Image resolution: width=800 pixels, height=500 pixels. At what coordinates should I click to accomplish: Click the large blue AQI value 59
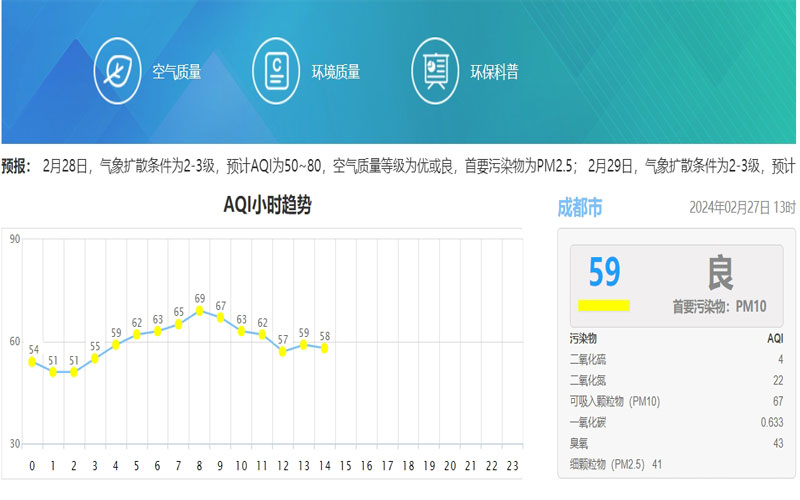(x=604, y=272)
